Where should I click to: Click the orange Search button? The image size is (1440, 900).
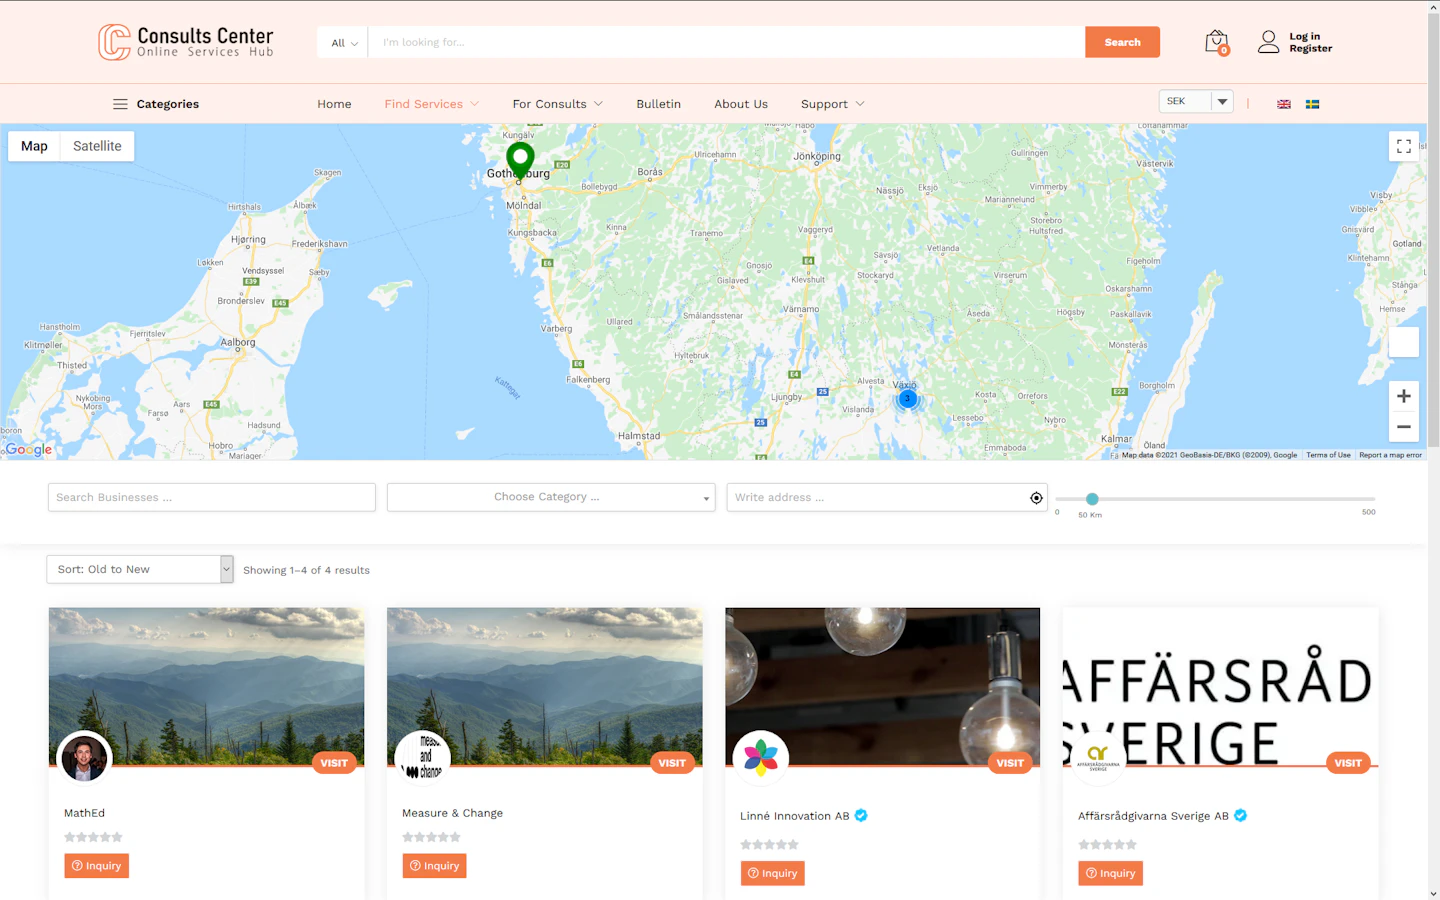(x=1122, y=42)
